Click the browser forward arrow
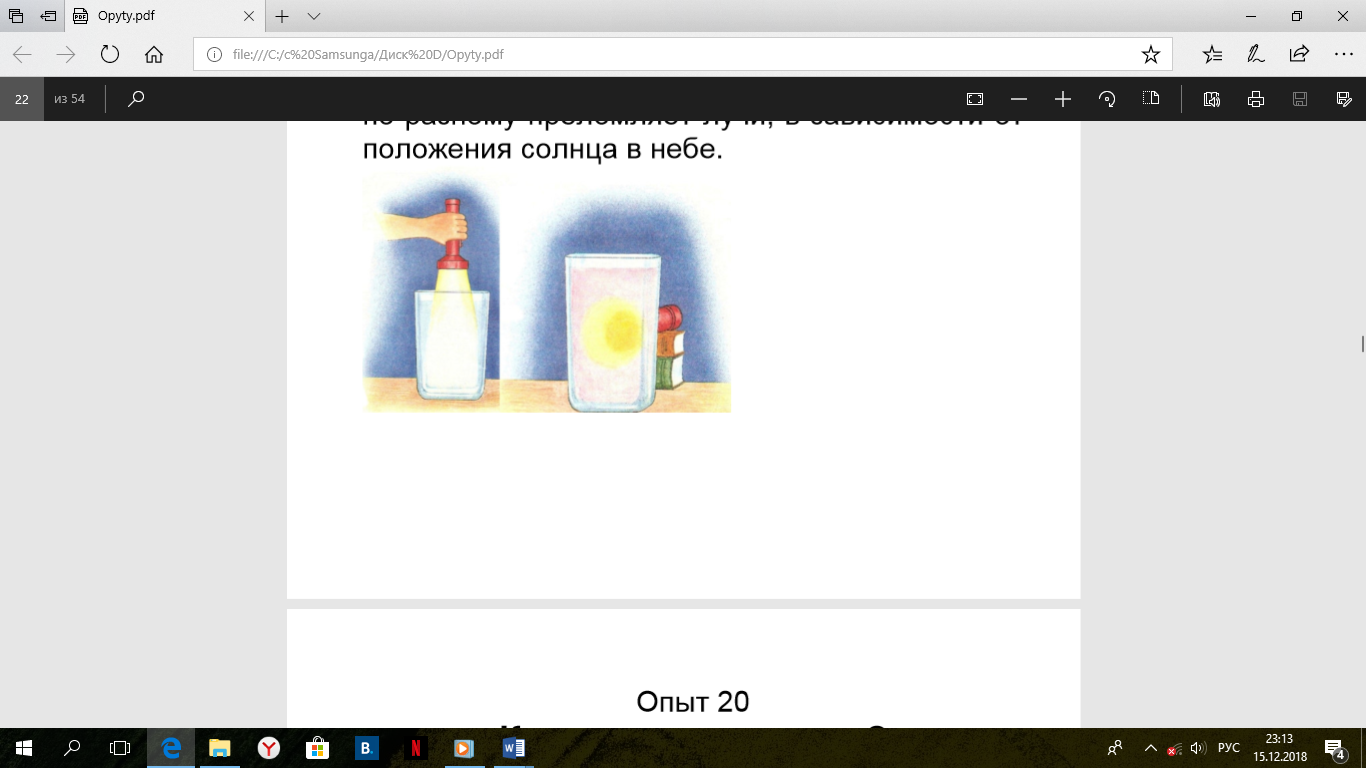This screenshot has height=768, width=1366. point(66,54)
